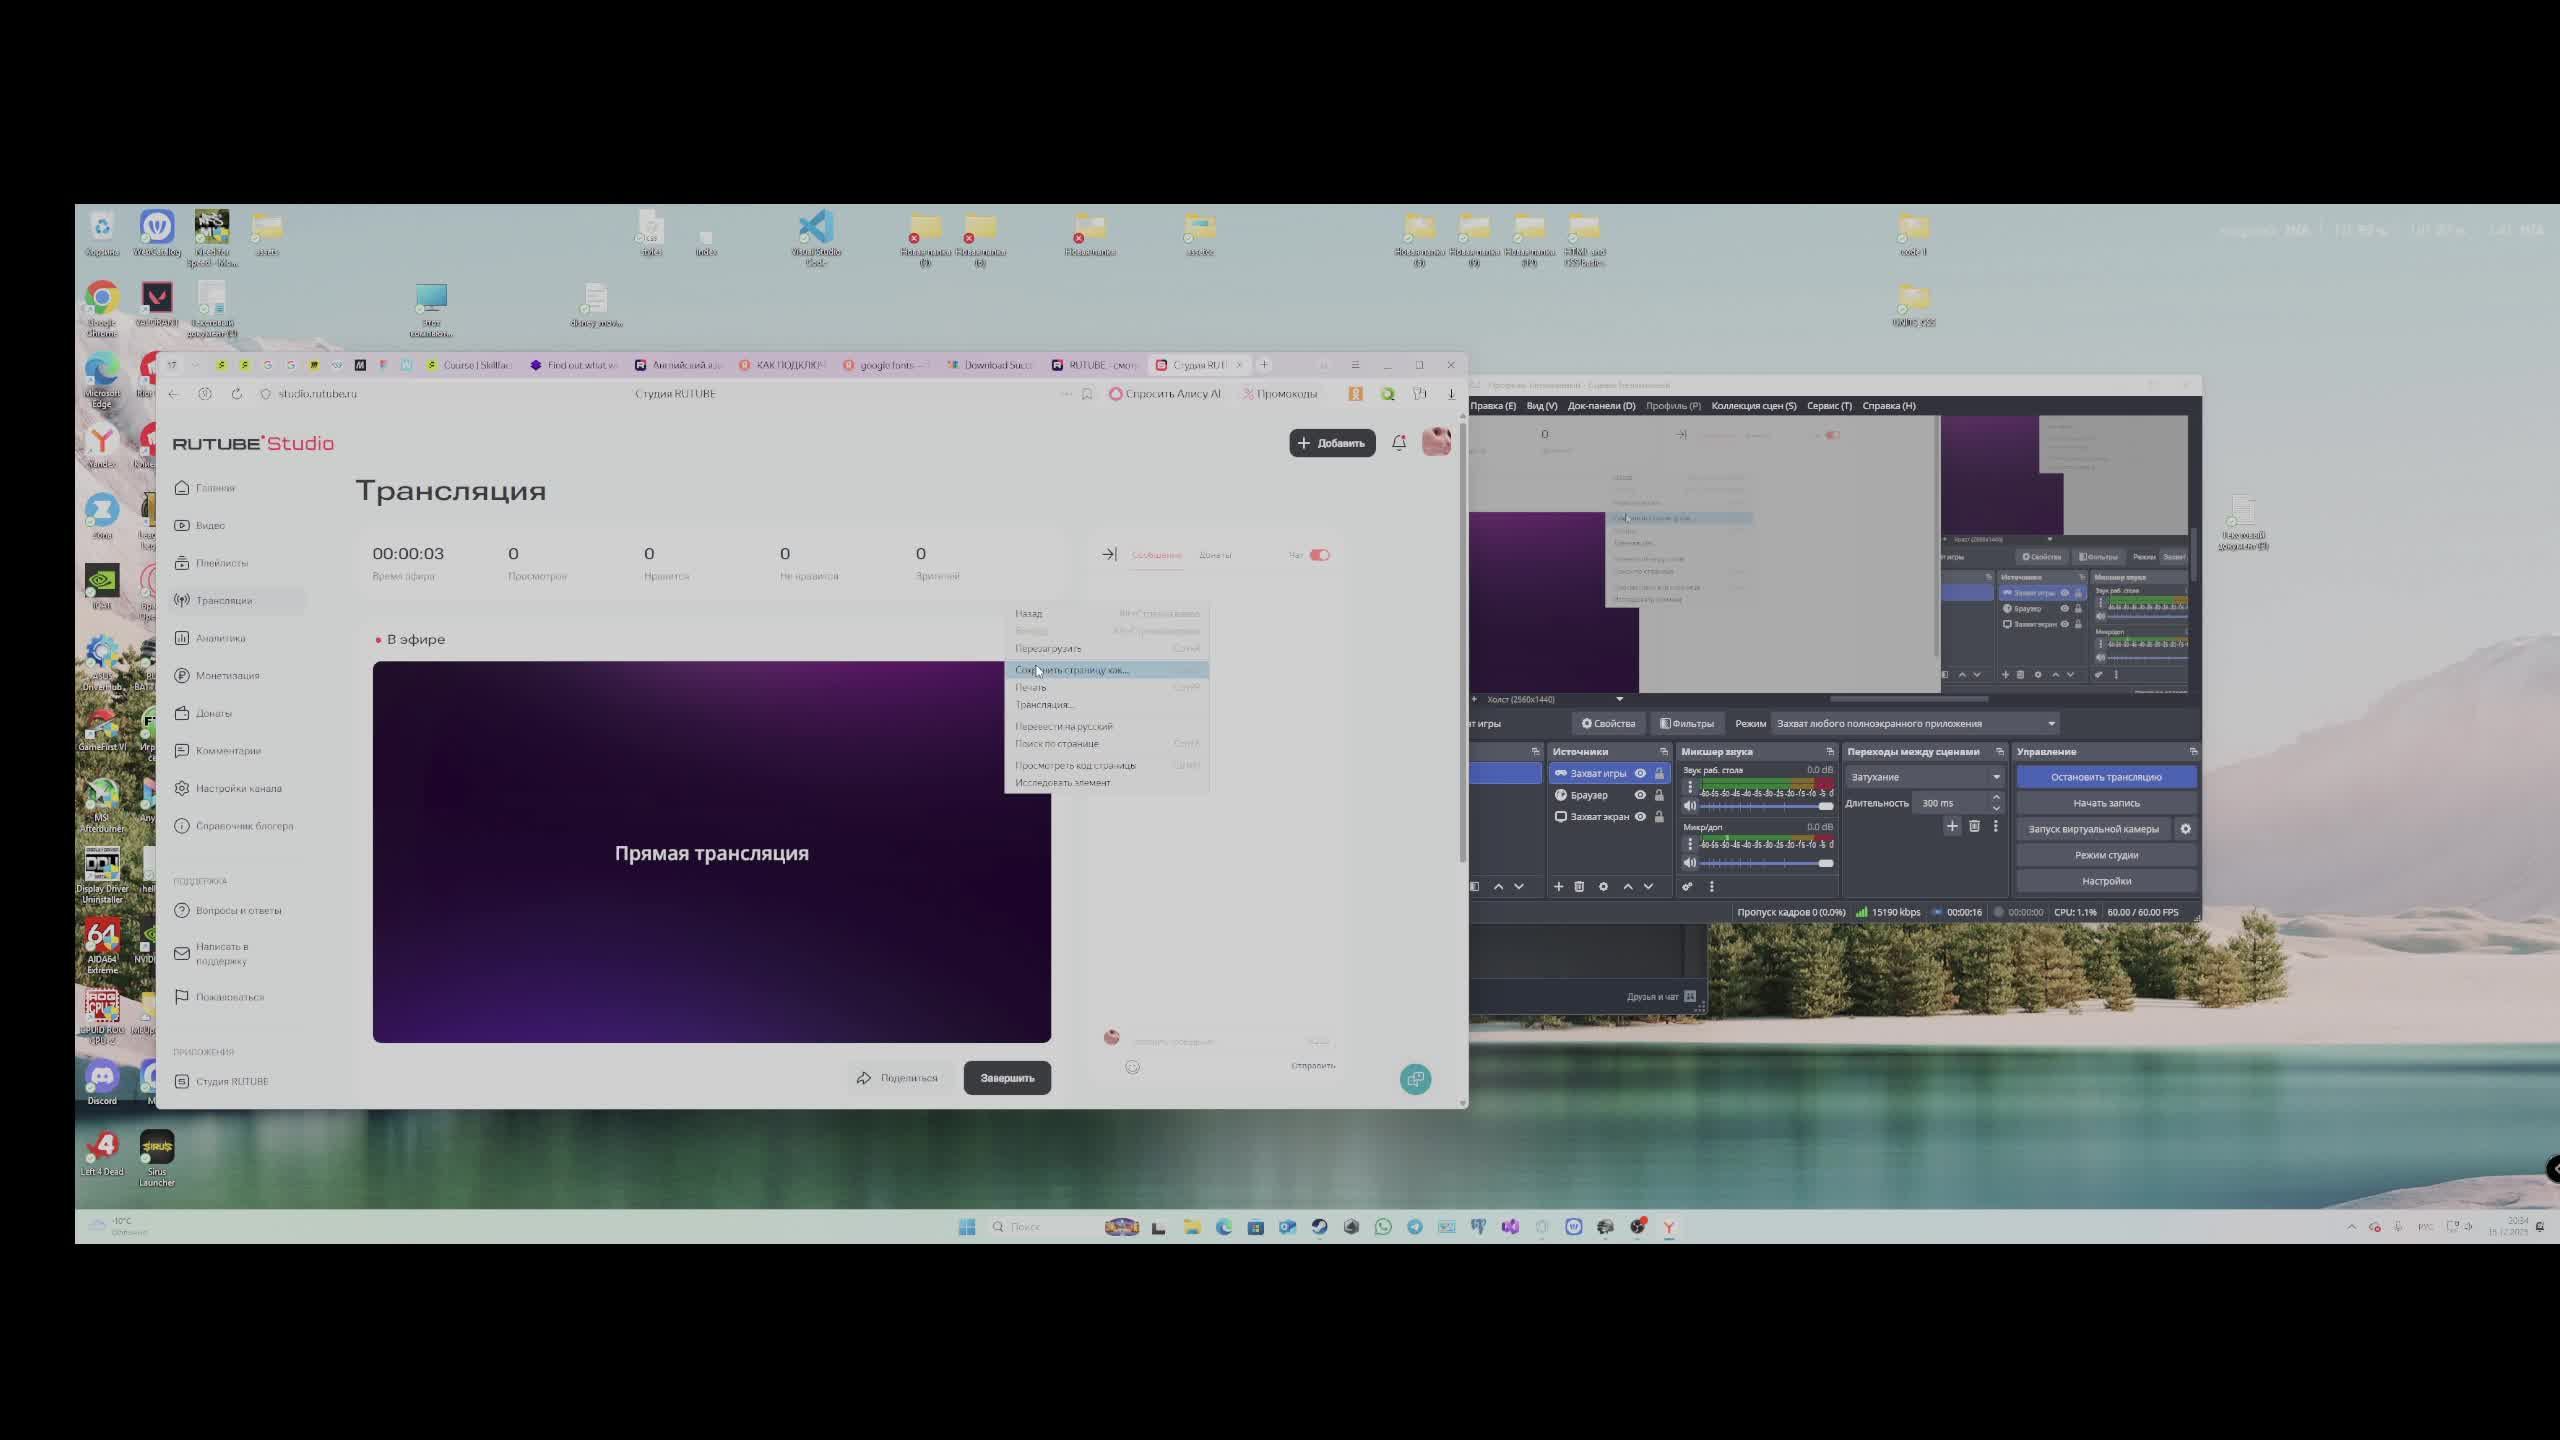Add a new scene transition with the plus icon
2560x1440 pixels.
tap(1951, 826)
